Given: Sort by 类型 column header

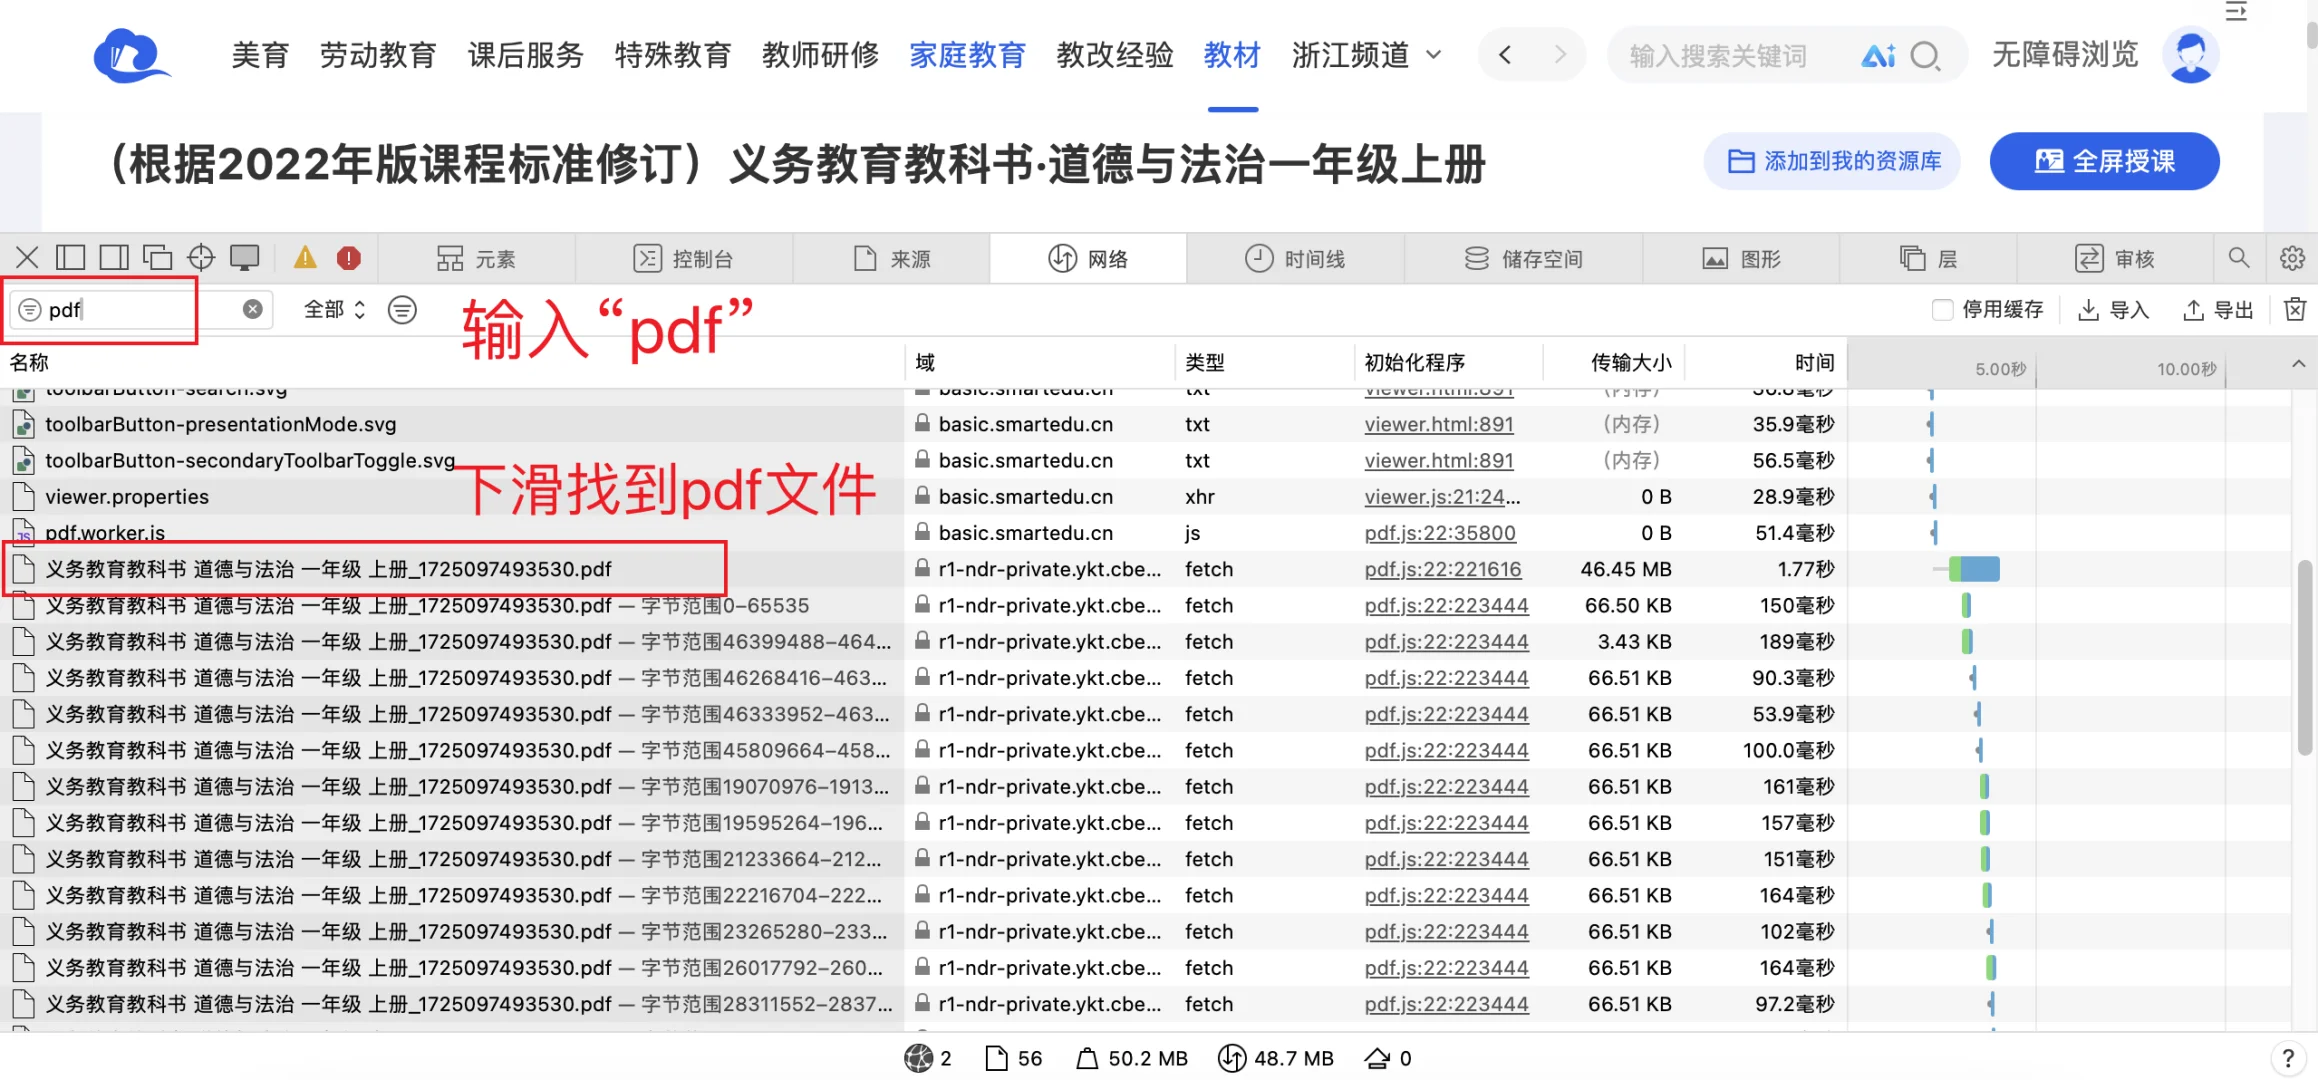Looking at the screenshot, I should pyautogui.click(x=1265, y=362).
